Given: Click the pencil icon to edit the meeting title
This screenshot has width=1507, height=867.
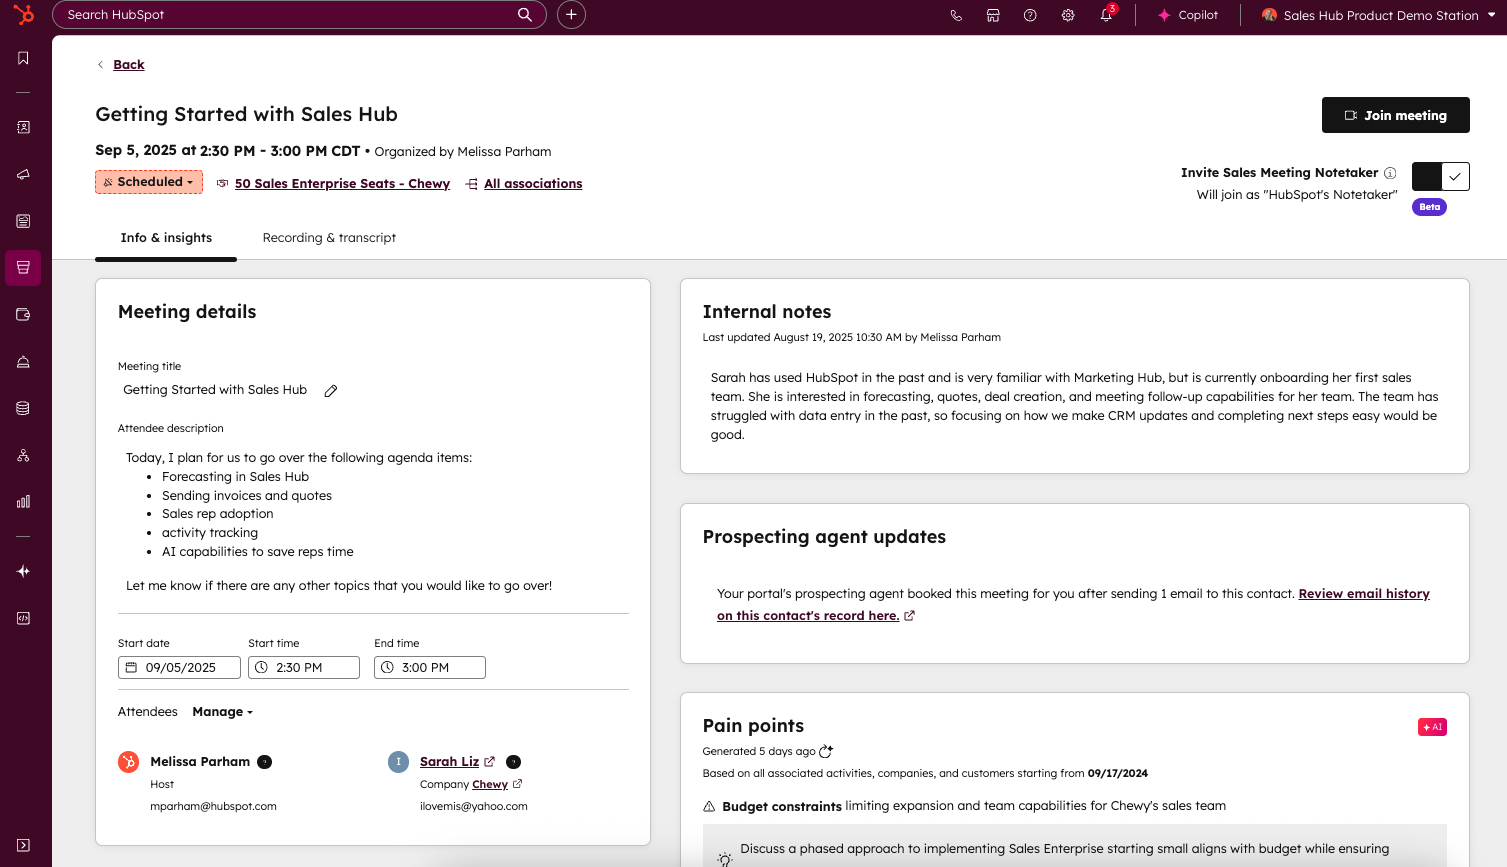Looking at the screenshot, I should [331, 391].
